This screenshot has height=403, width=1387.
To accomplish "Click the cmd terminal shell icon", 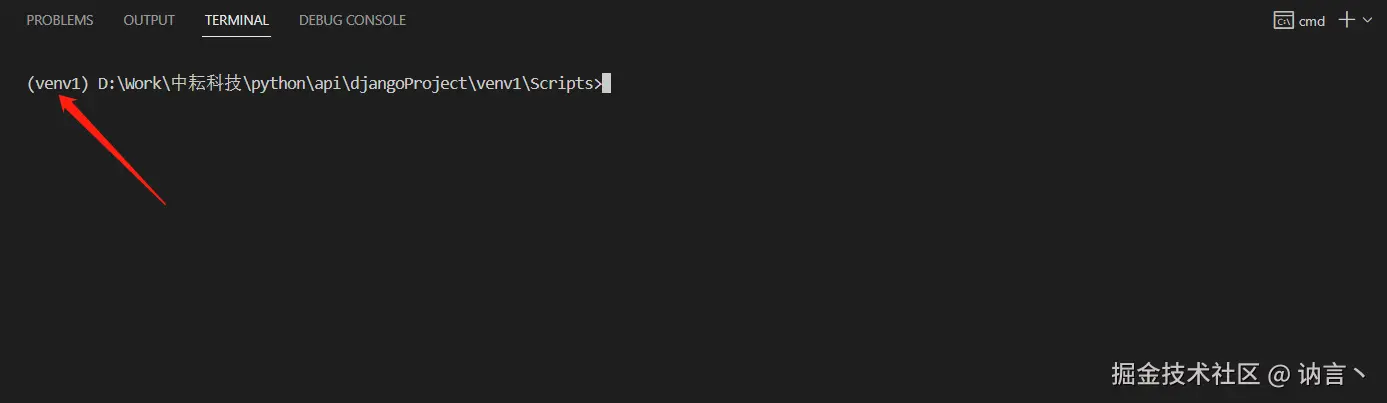I will coord(1283,20).
